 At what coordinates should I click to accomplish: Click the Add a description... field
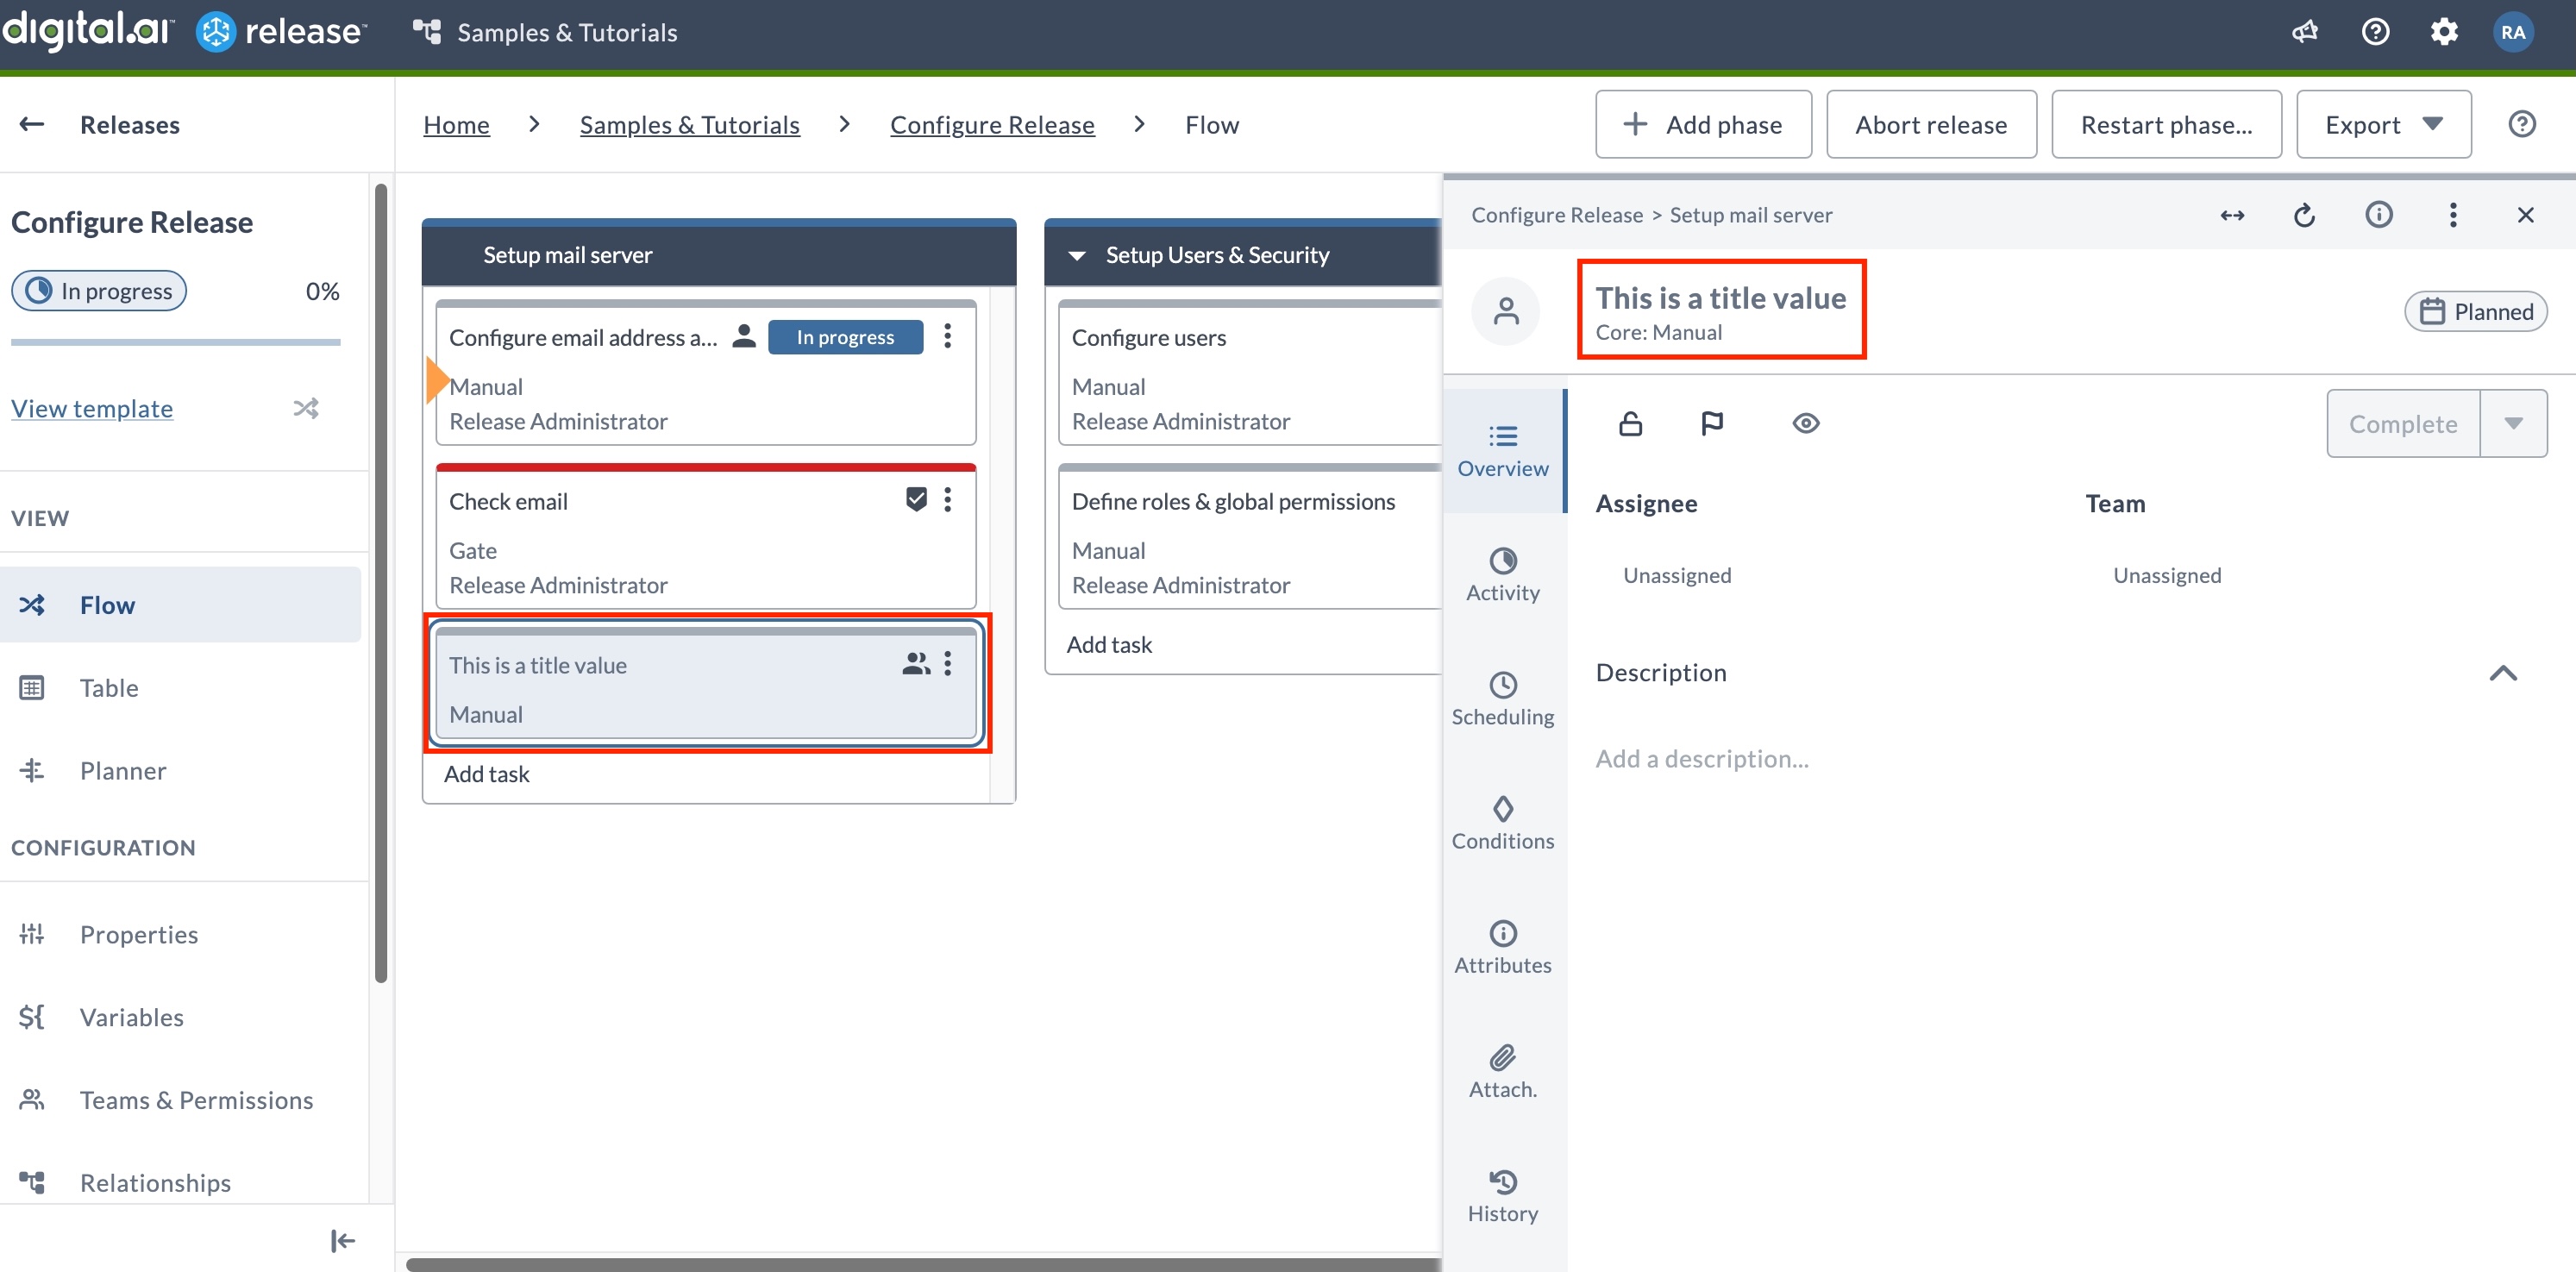tap(1702, 759)
